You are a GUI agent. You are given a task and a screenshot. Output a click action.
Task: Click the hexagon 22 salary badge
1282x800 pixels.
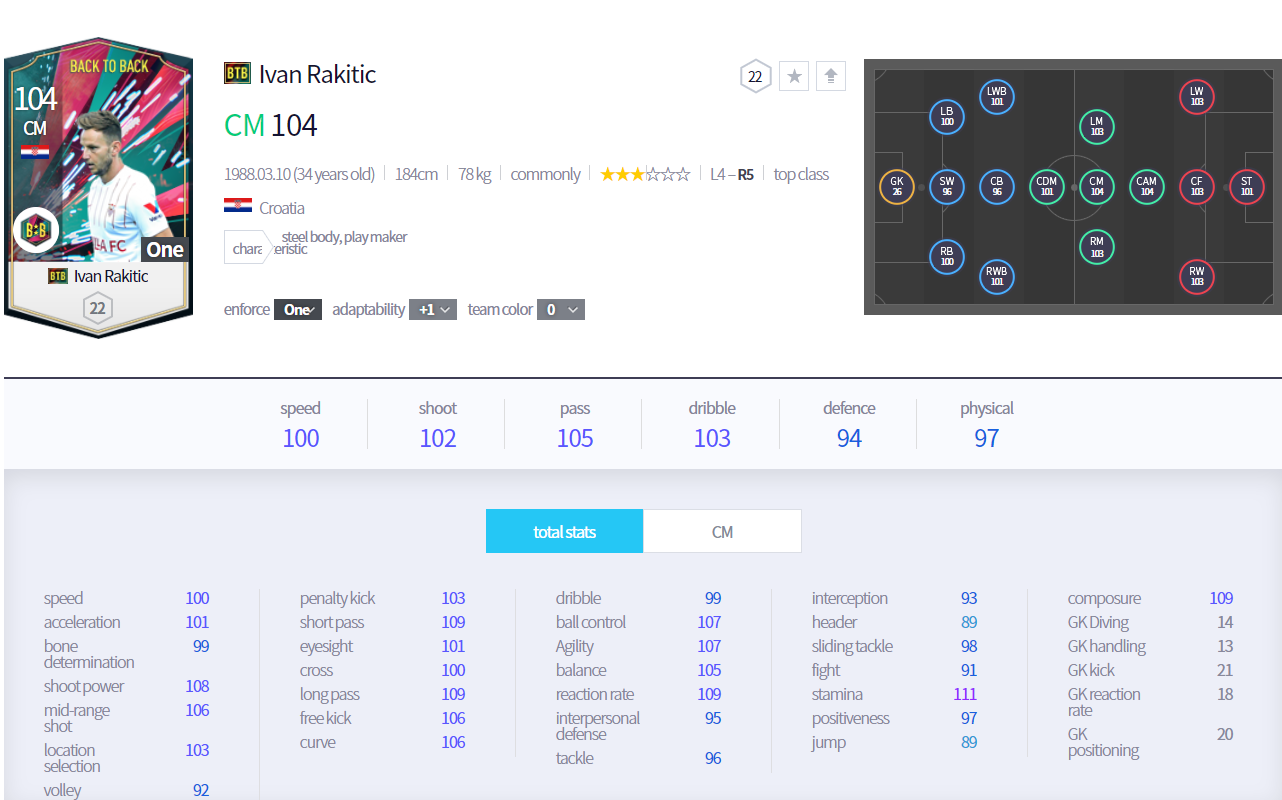[x=755, y=76]
